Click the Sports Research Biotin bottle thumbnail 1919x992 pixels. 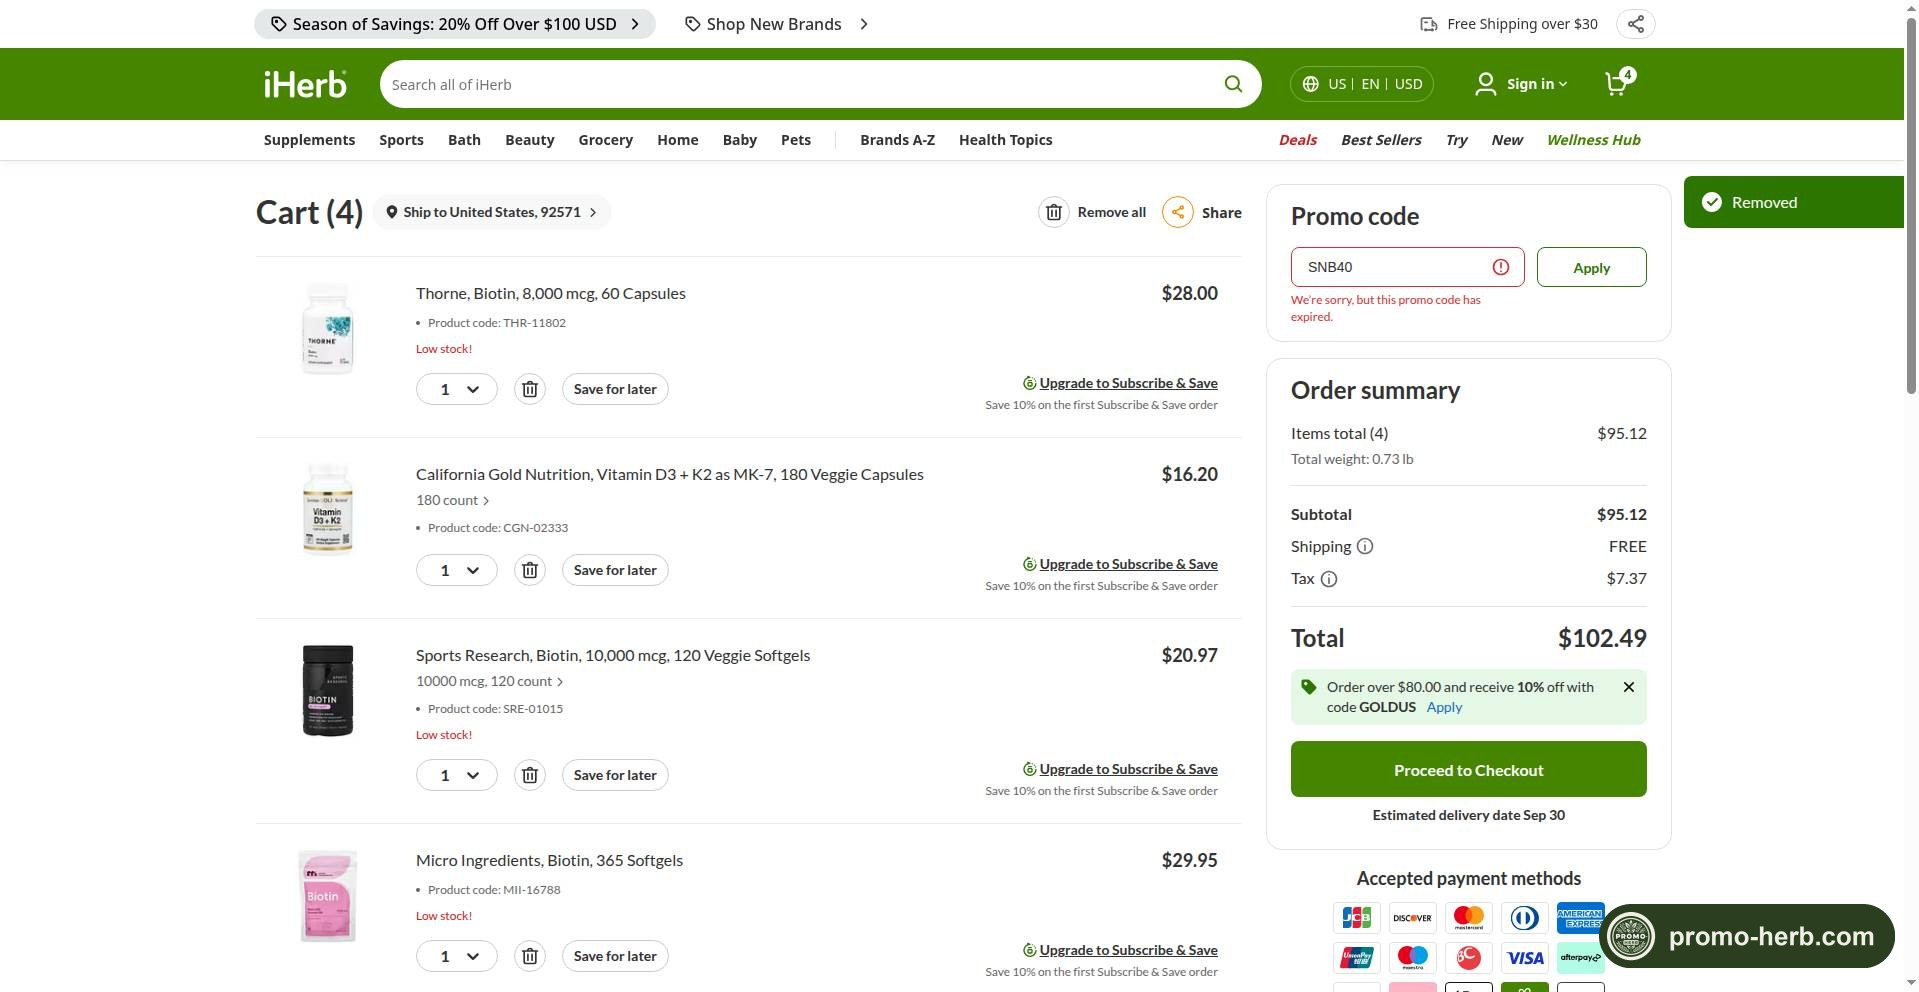click(328, 690)
